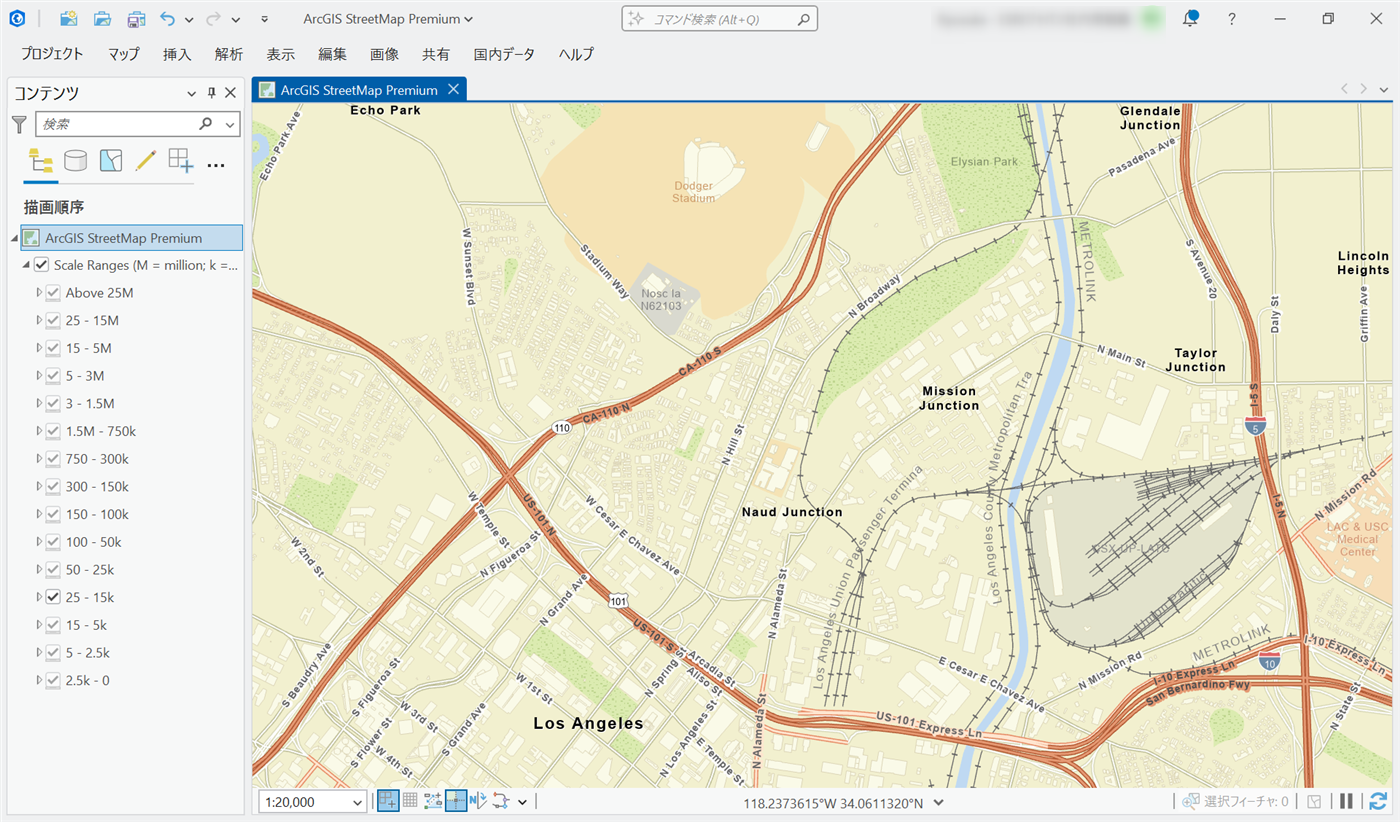Select List By Editing pencil icon
This screenshot has height=822, width=1400.
[146, 160]
